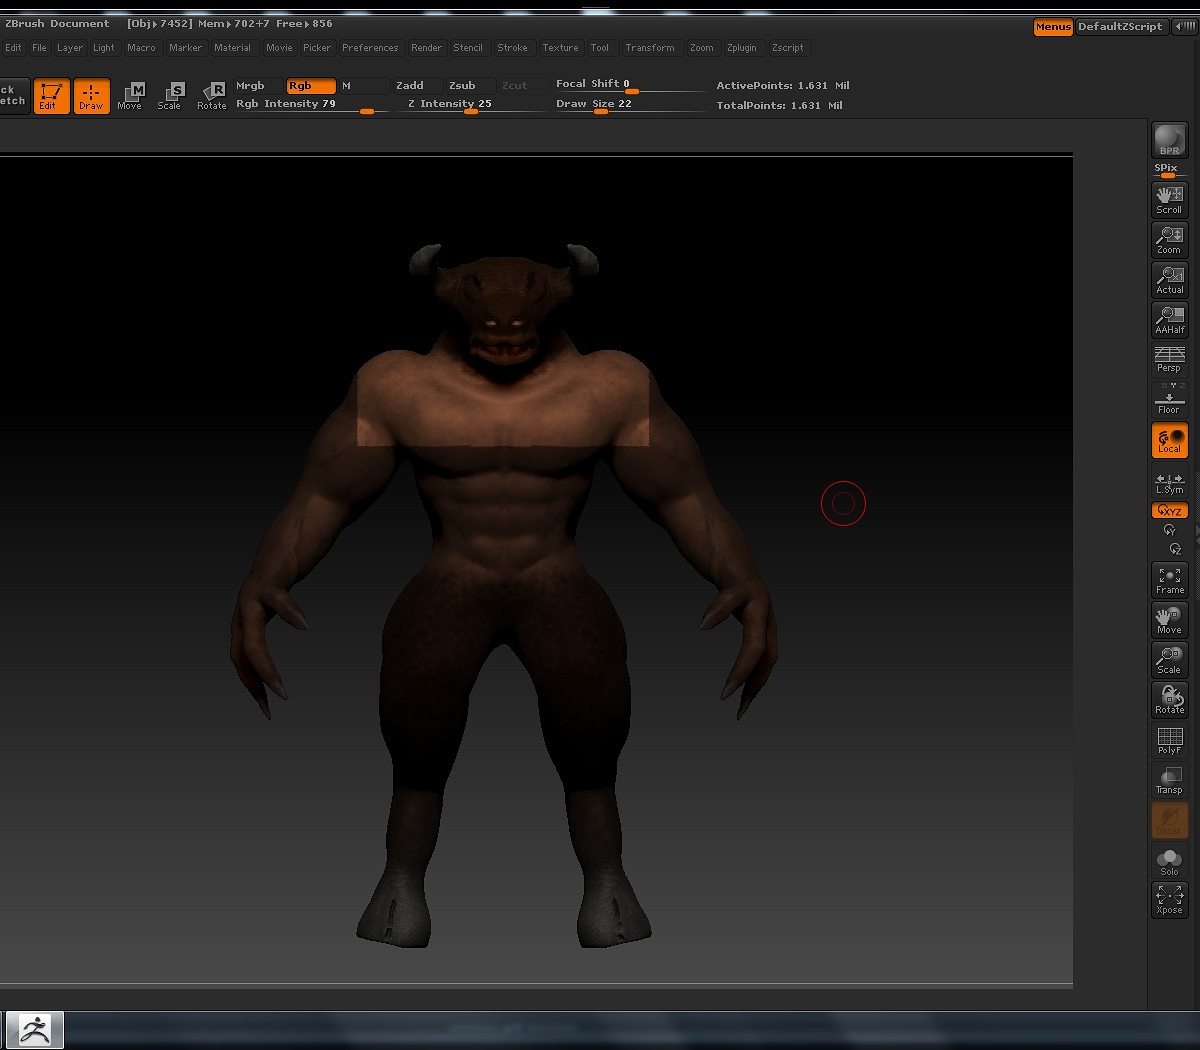Adjust the Rgb Intensity slider
The height and width of the screenshot is (1050, 1200).
pyautogui.click(x=310, y=104)
